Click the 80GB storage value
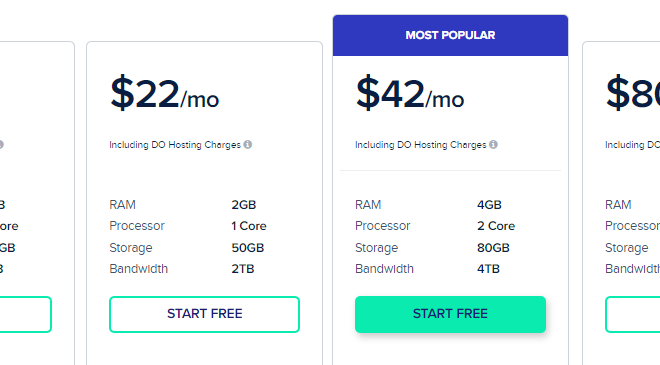This screenshot has width=660, height=365. [x=493, y=248]
